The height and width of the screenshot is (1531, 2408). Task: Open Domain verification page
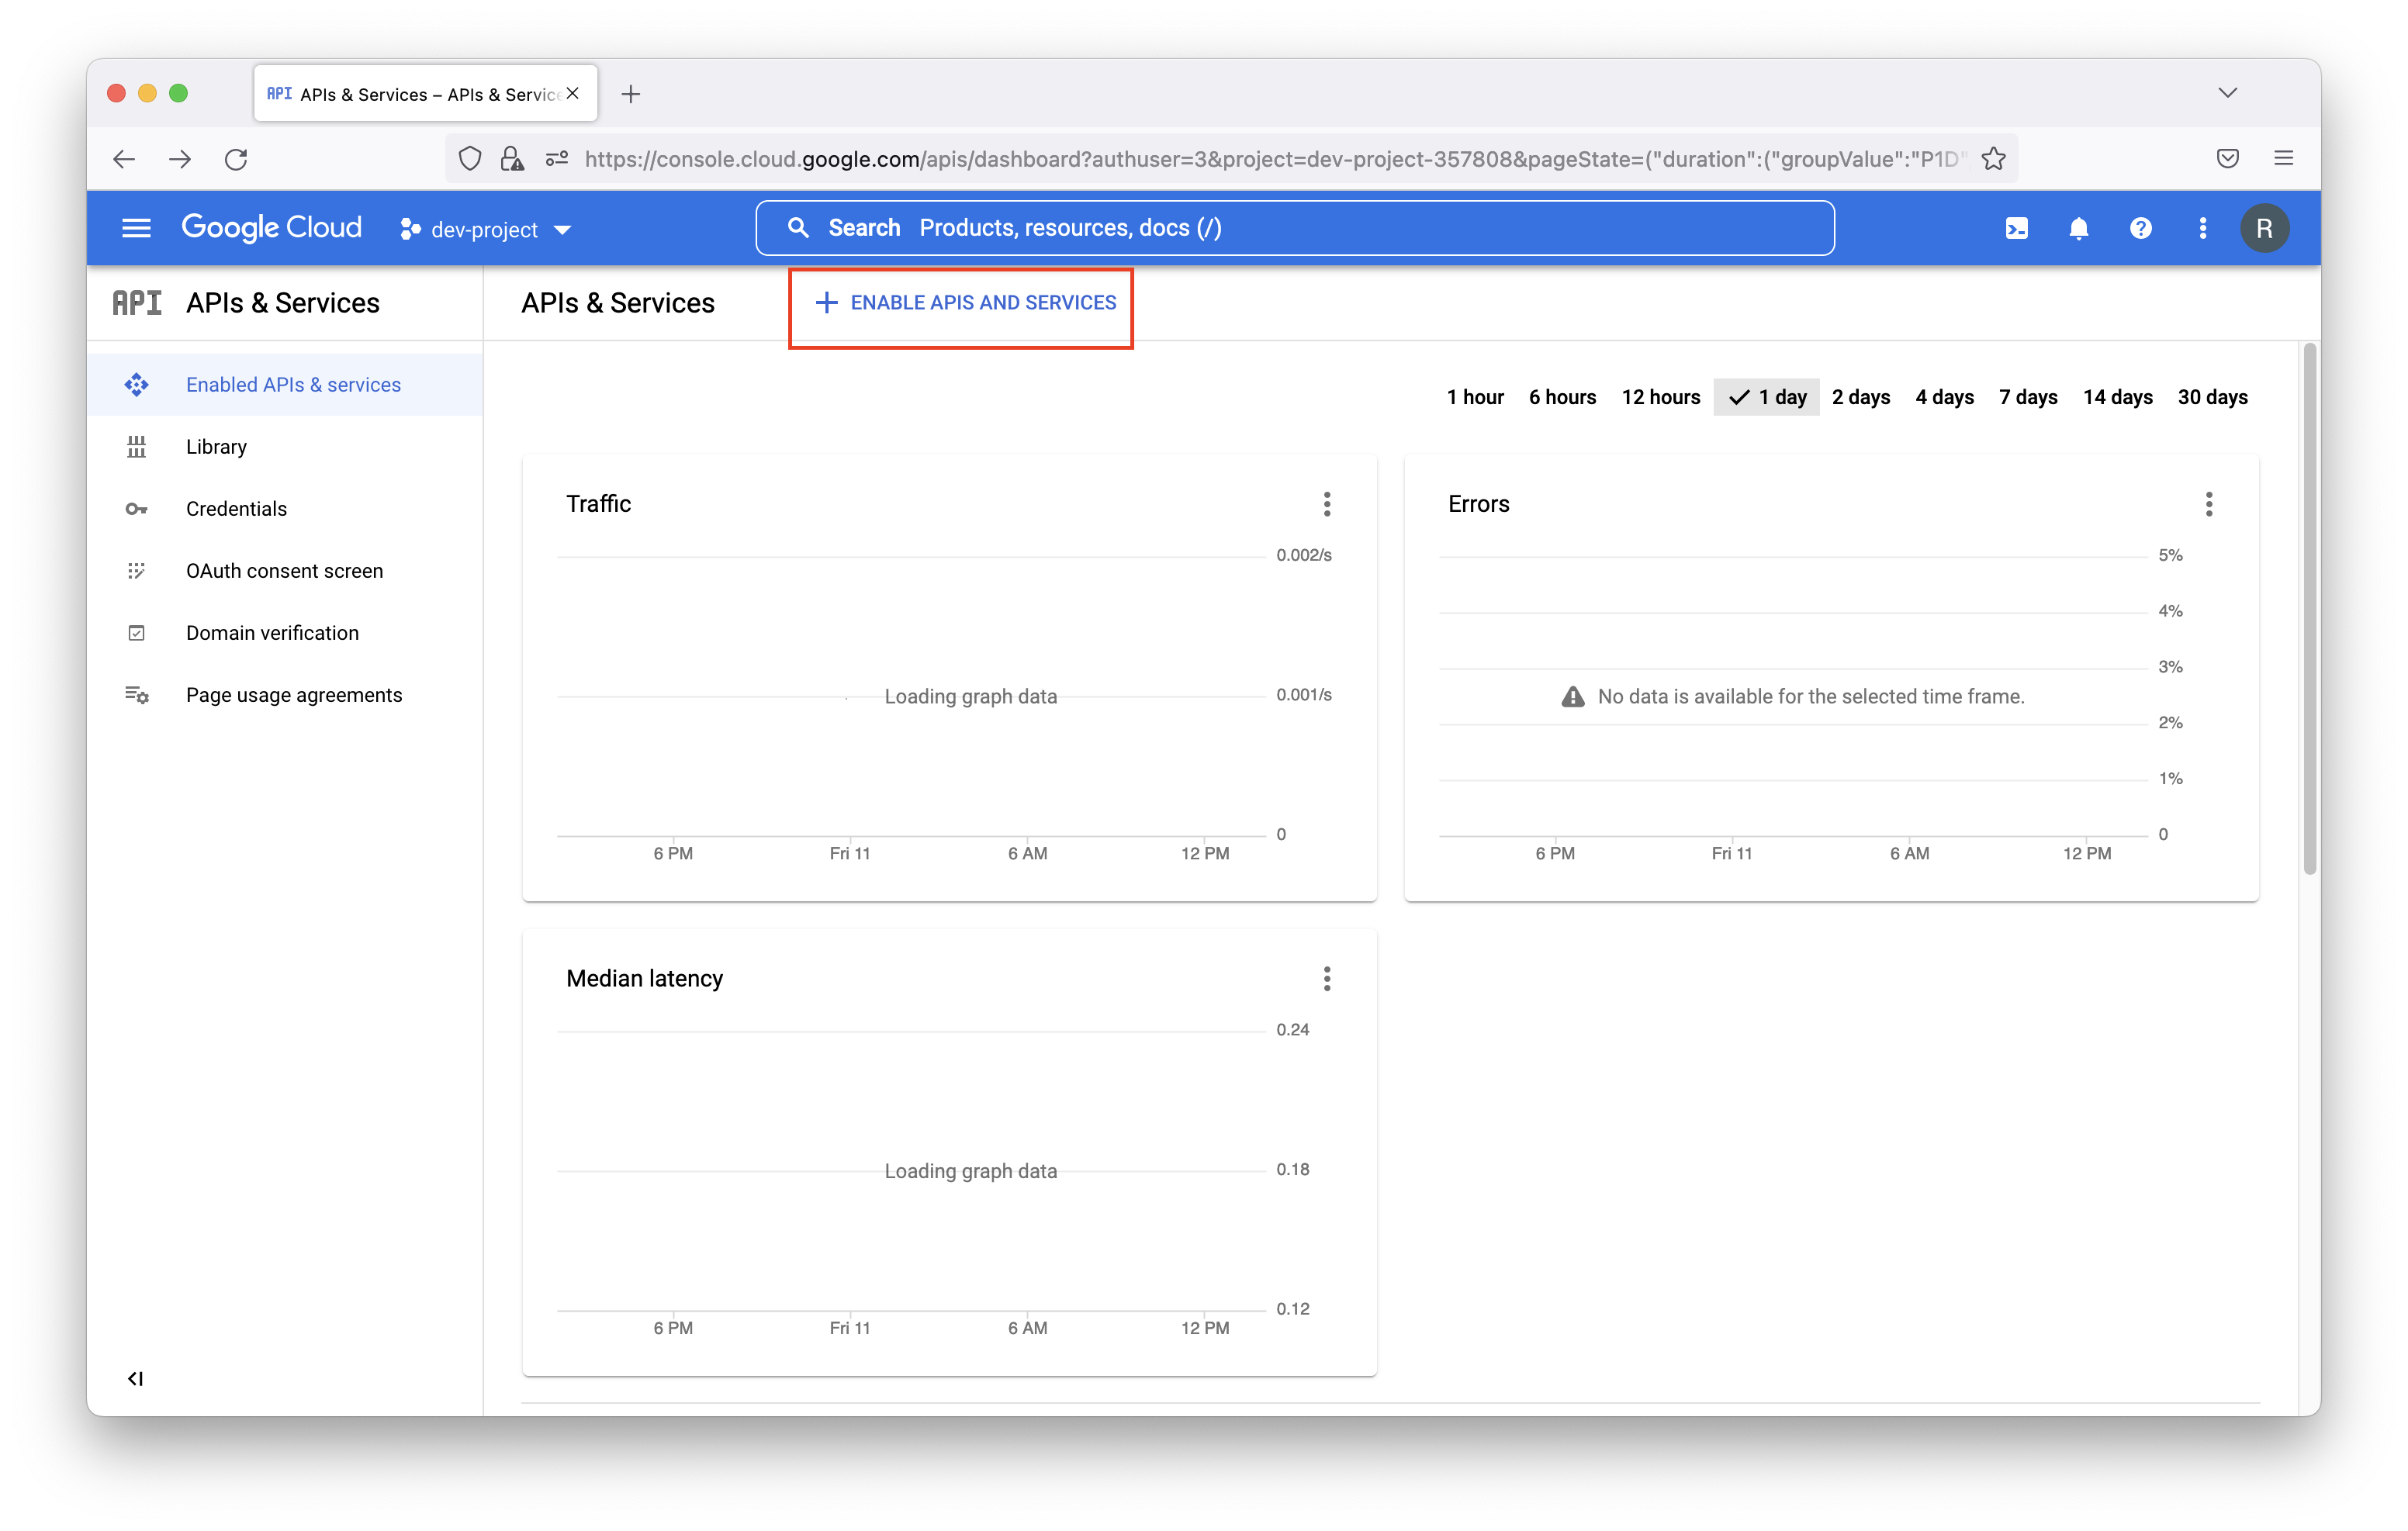(285, 633)
